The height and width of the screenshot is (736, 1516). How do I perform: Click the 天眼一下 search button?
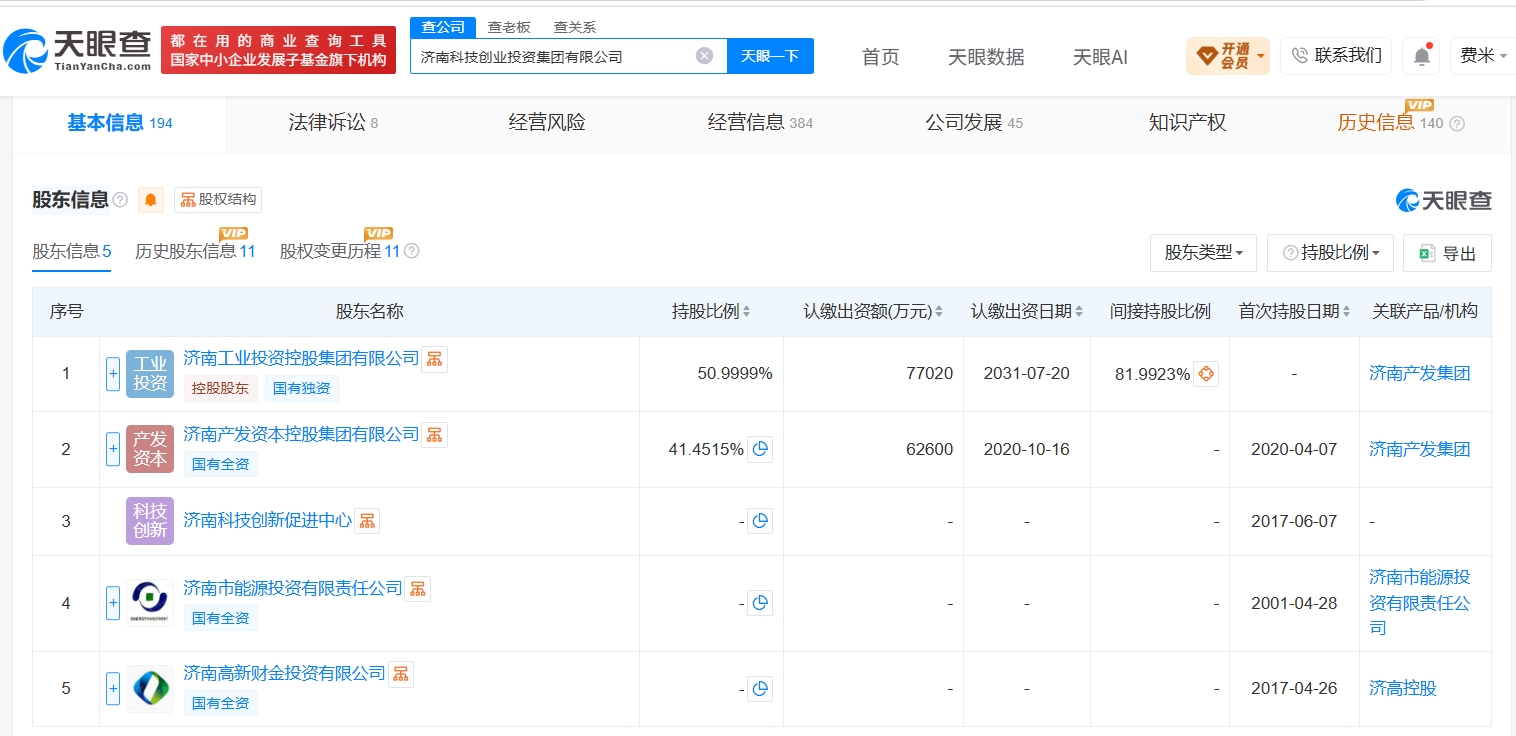[770, 56]
